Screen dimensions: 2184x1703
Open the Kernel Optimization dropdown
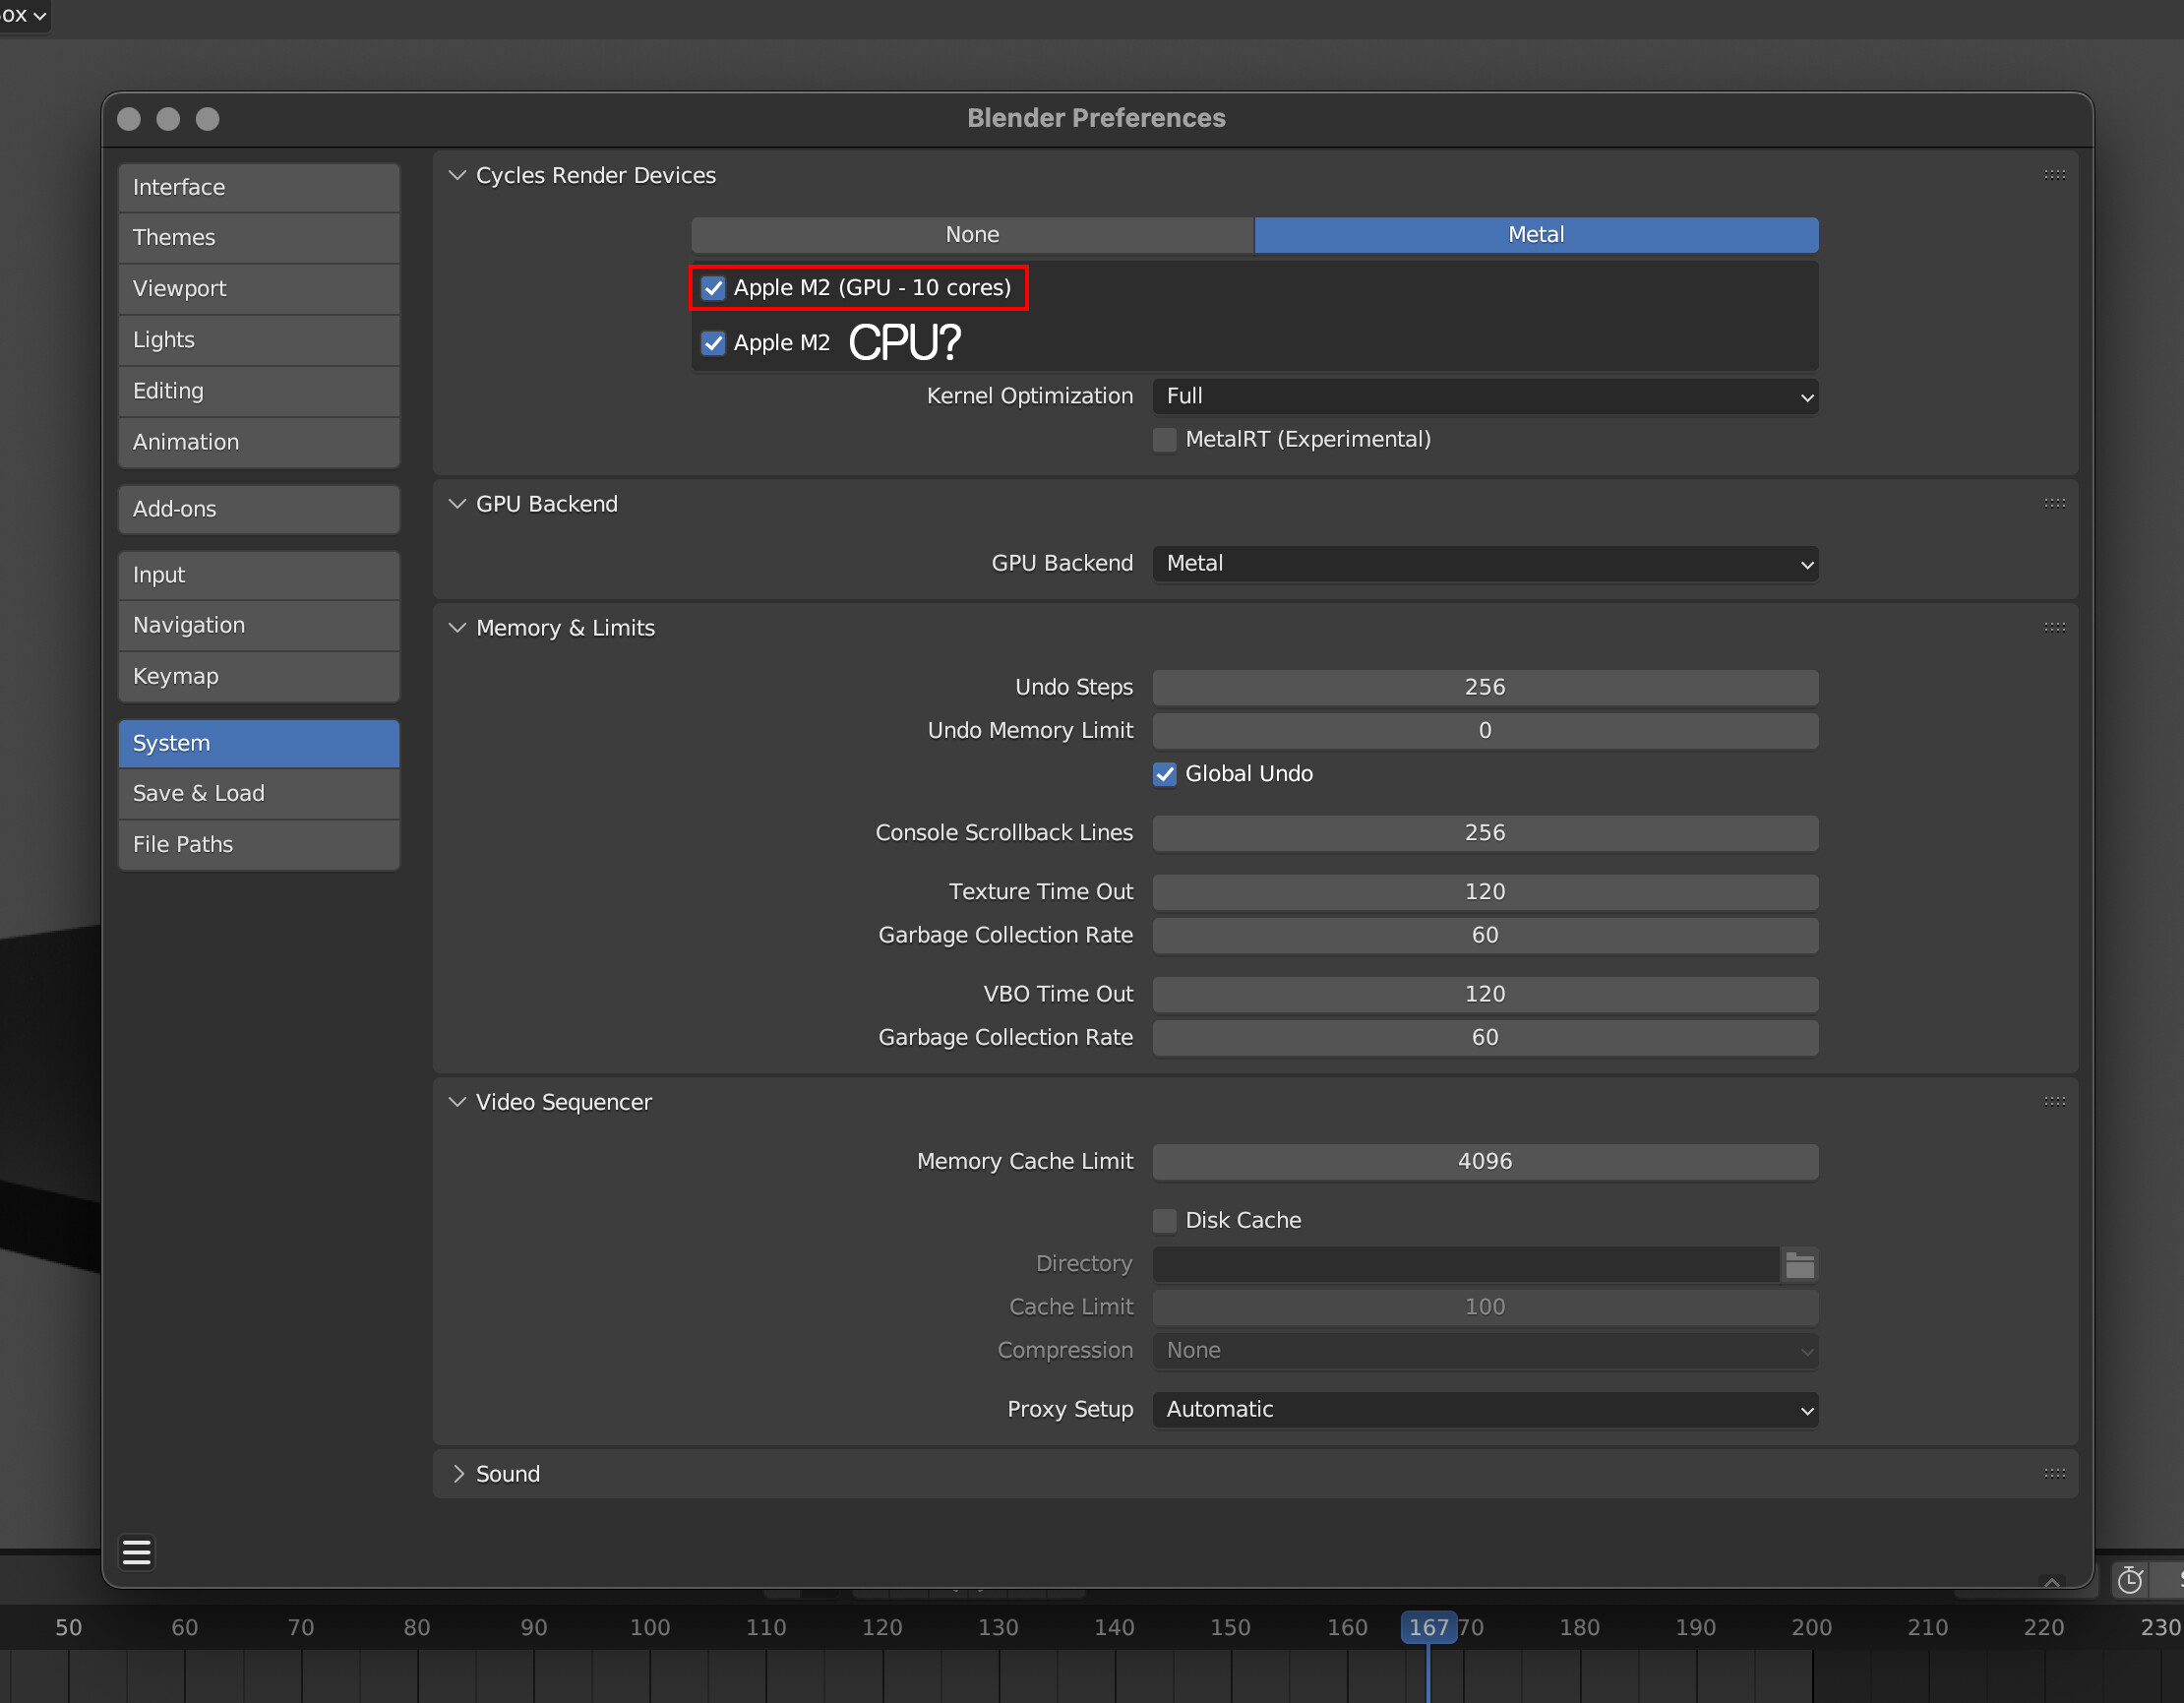click(1485, 396)
